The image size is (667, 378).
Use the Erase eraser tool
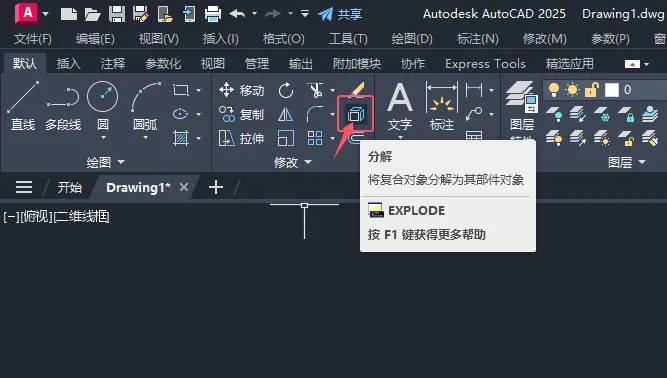click(x=357, y=89)
